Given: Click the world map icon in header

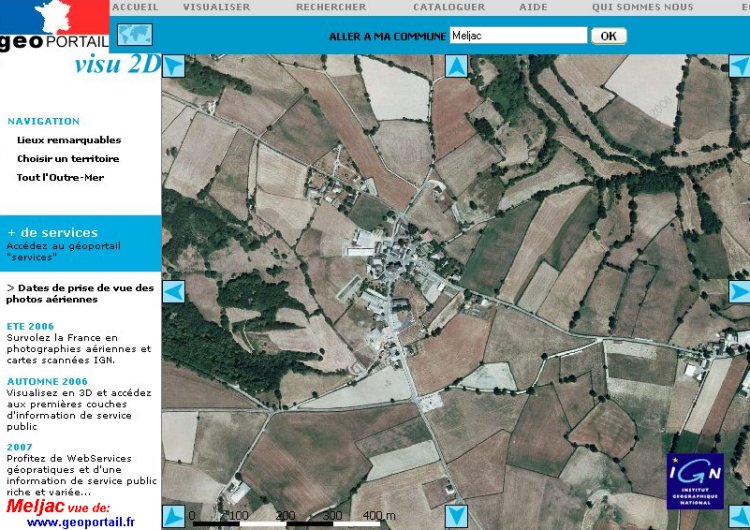Looking at the screenshot, I should click(x=134, y=35).
